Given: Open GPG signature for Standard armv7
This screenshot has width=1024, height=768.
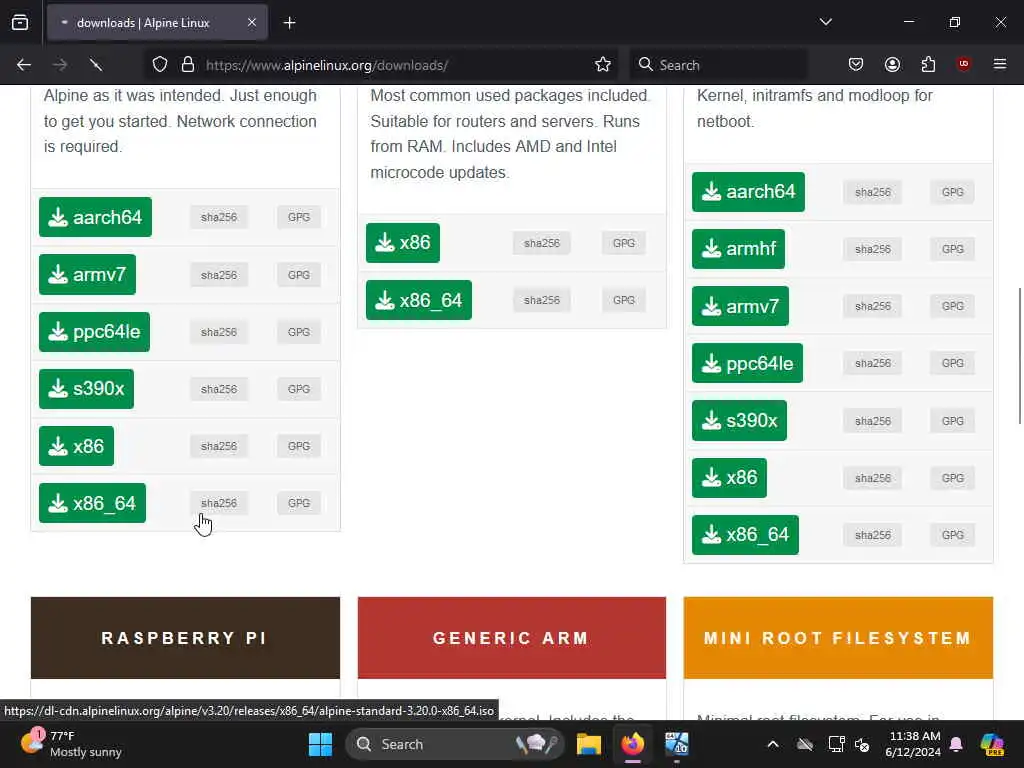Looking at the screenshot, I should pyautogui.click(x=299, y=275).
